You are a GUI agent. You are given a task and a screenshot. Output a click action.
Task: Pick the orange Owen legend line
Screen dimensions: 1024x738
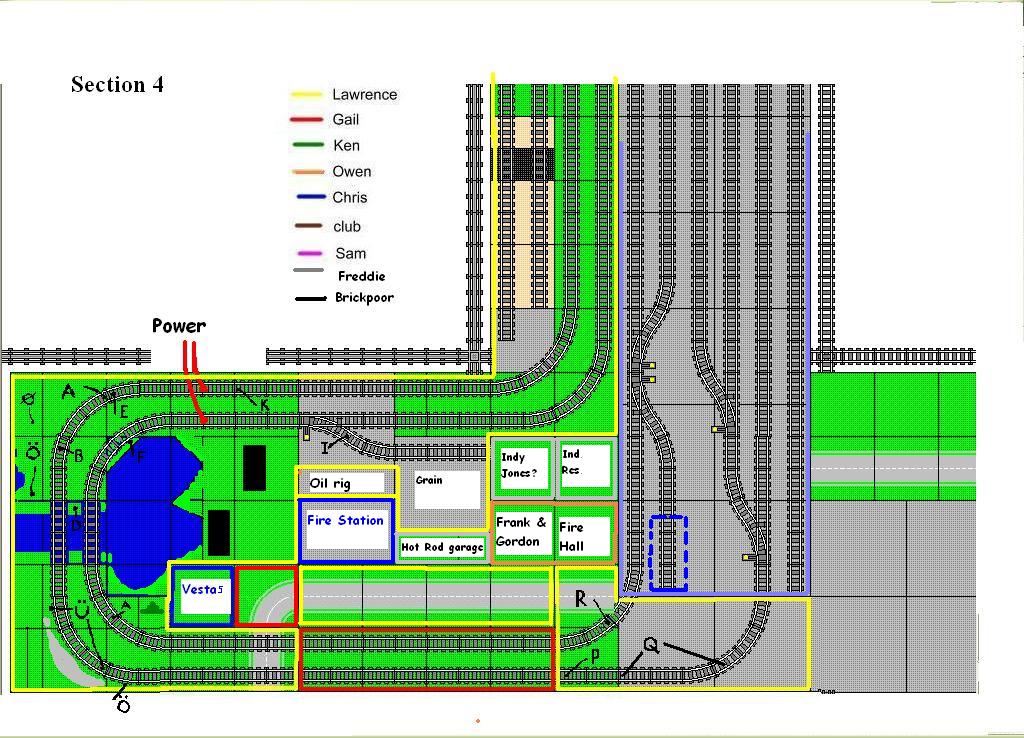point(306,172)
